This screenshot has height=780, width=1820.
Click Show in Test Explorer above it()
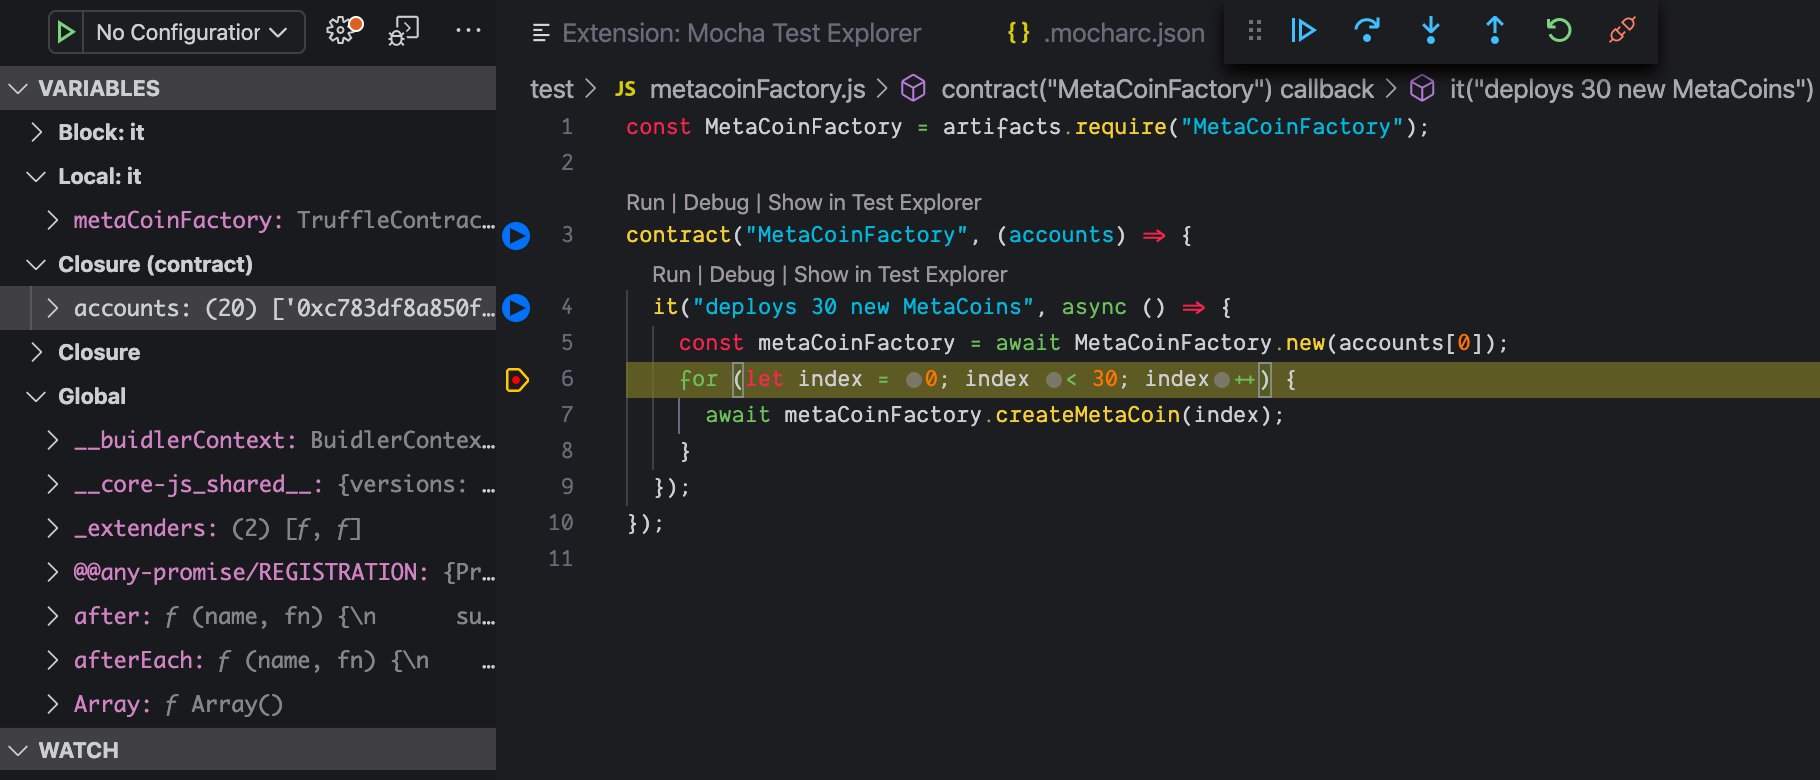tap(900, 274)
